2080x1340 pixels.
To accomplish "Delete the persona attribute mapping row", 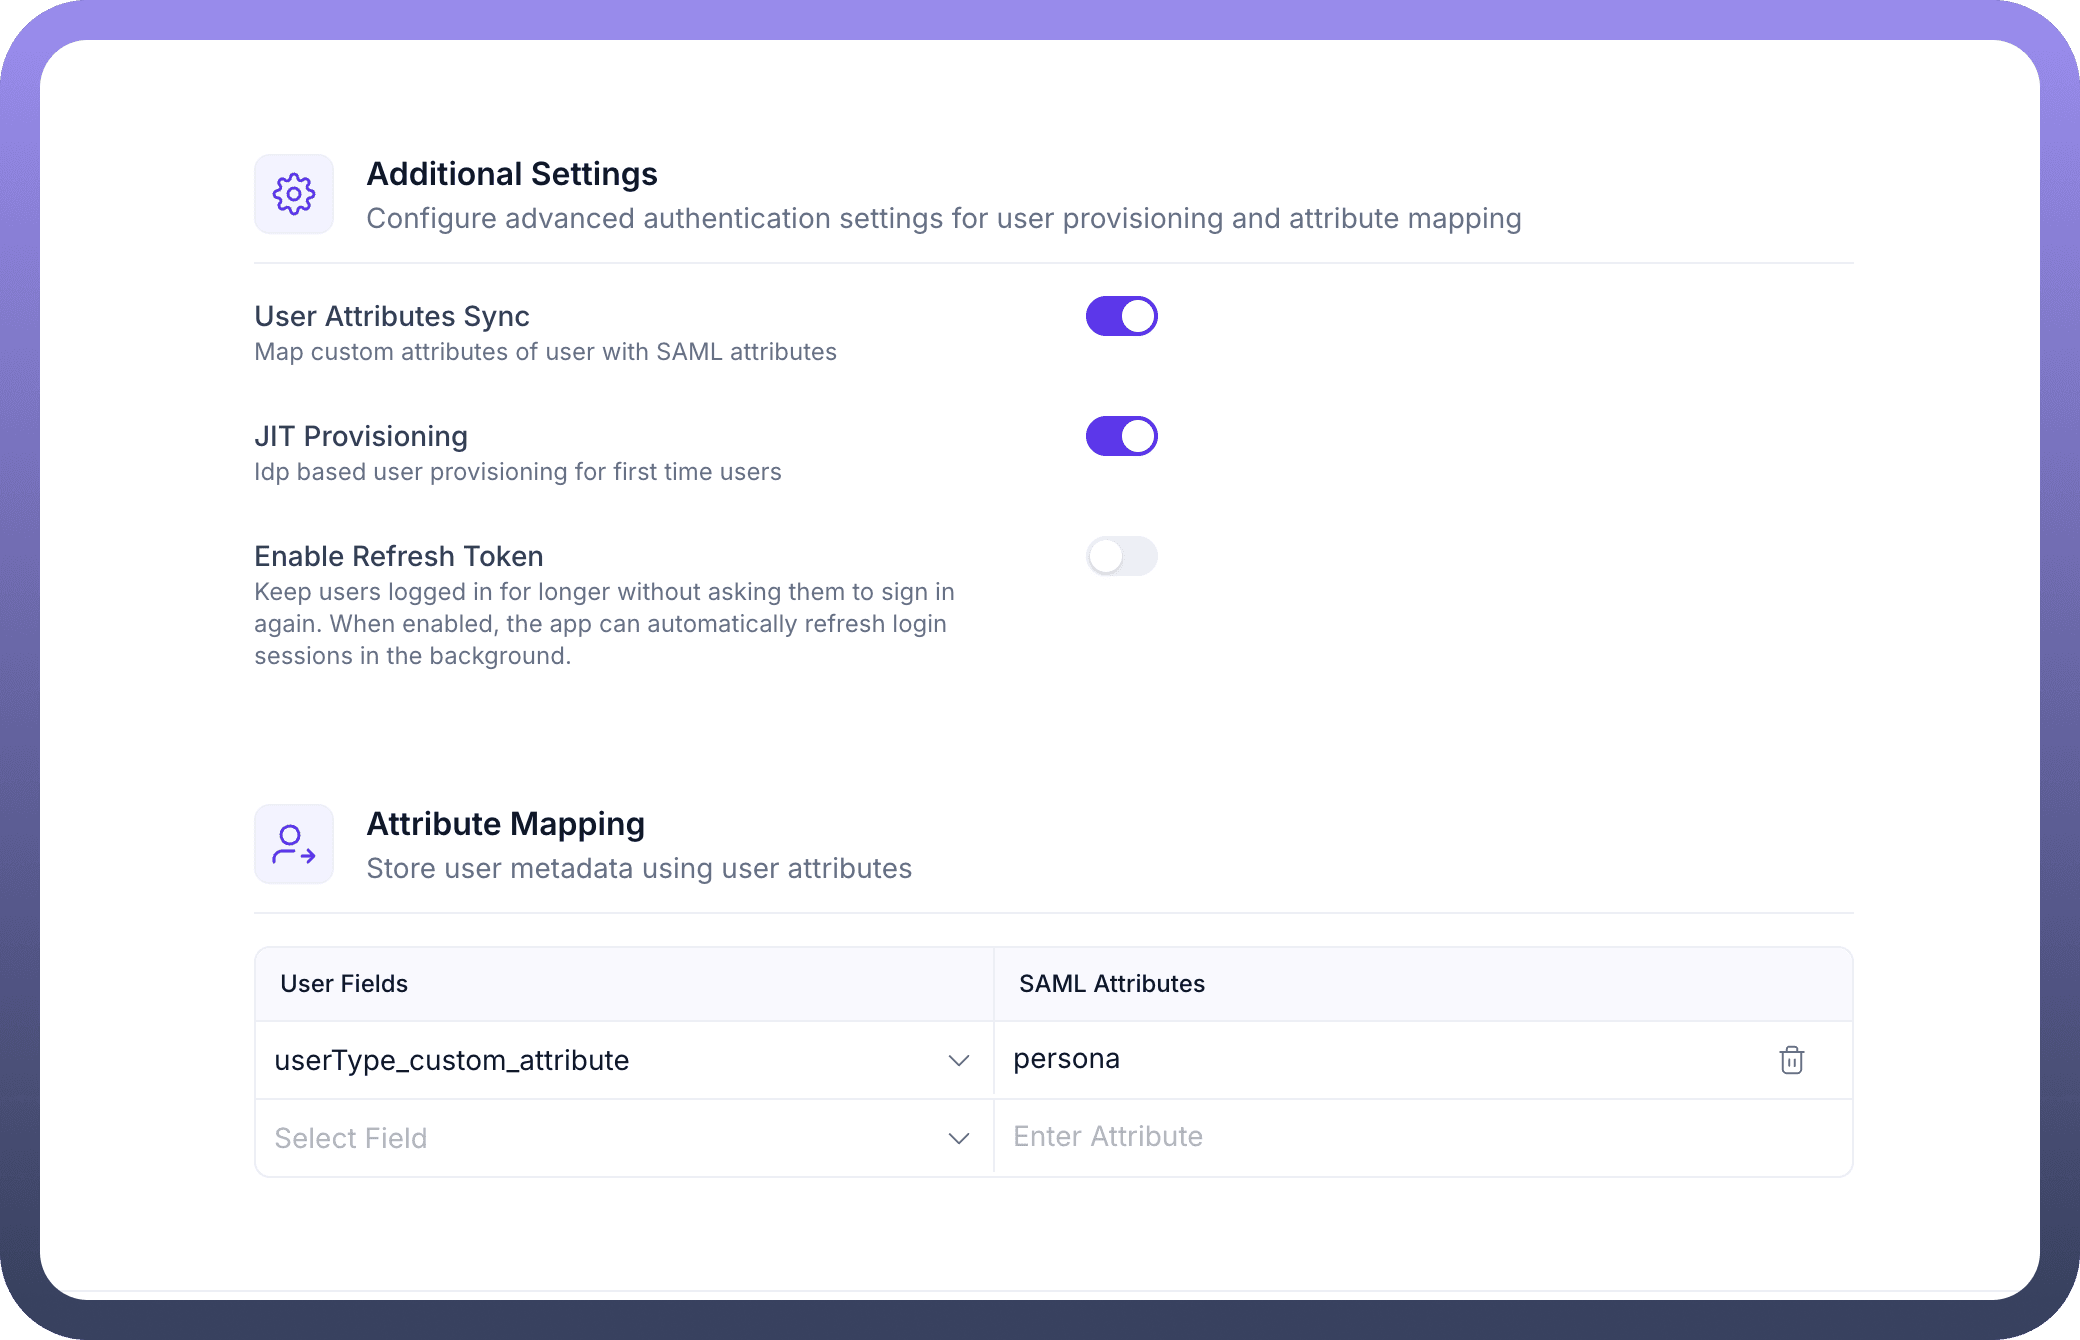I will pos(1791,1060).
